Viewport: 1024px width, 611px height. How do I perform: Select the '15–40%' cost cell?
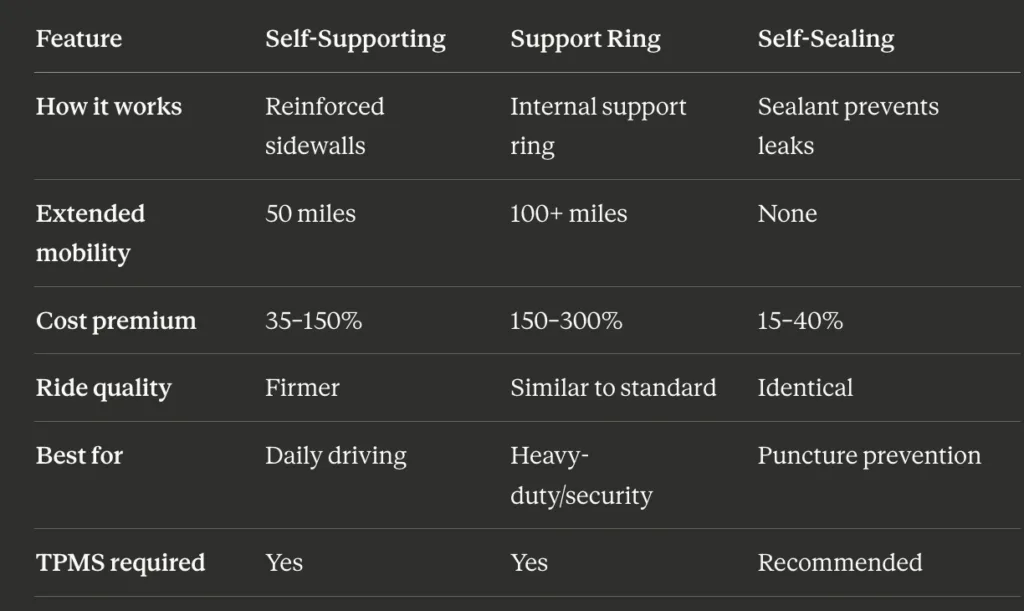pyautogui.click(x=800, y=321)
